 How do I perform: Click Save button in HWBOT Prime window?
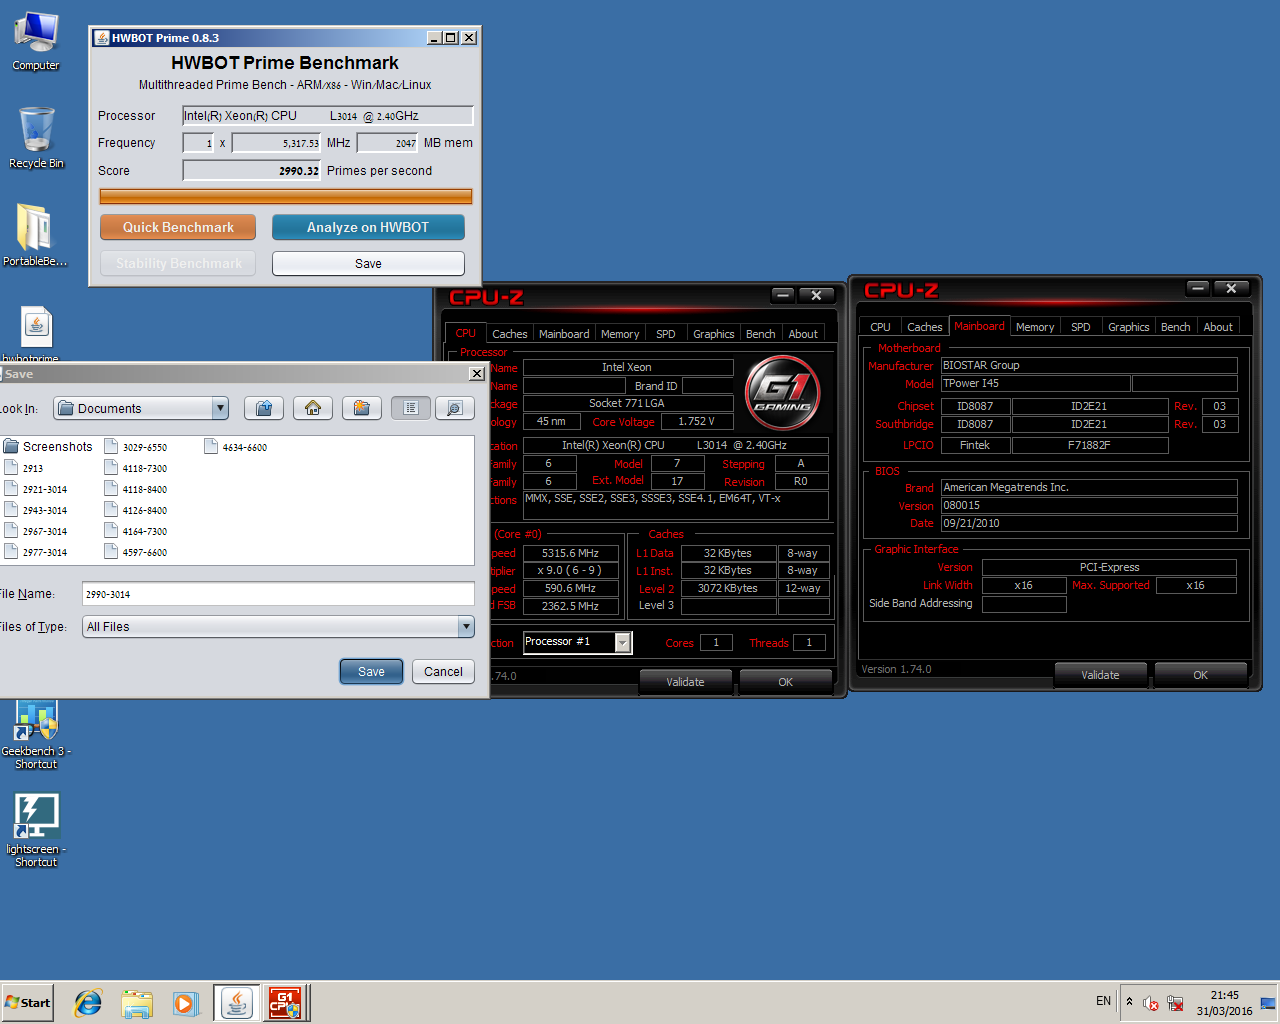(x=368, y=264)
